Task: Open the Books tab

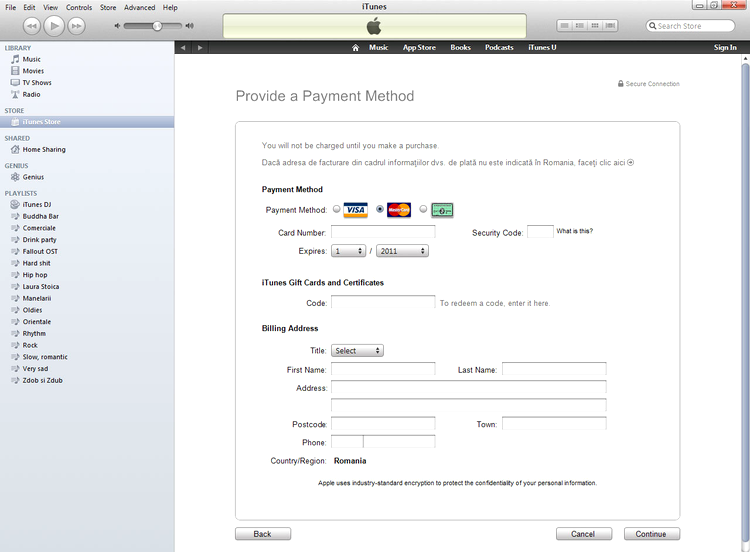Action: (x=460, y=47)
